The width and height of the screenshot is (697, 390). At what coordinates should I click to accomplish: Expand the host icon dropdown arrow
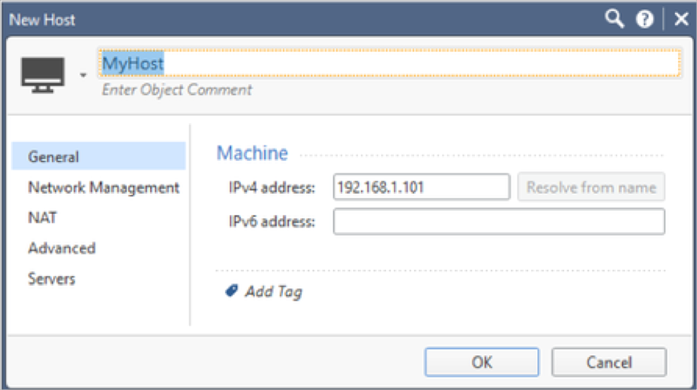[x=83, y=75]
